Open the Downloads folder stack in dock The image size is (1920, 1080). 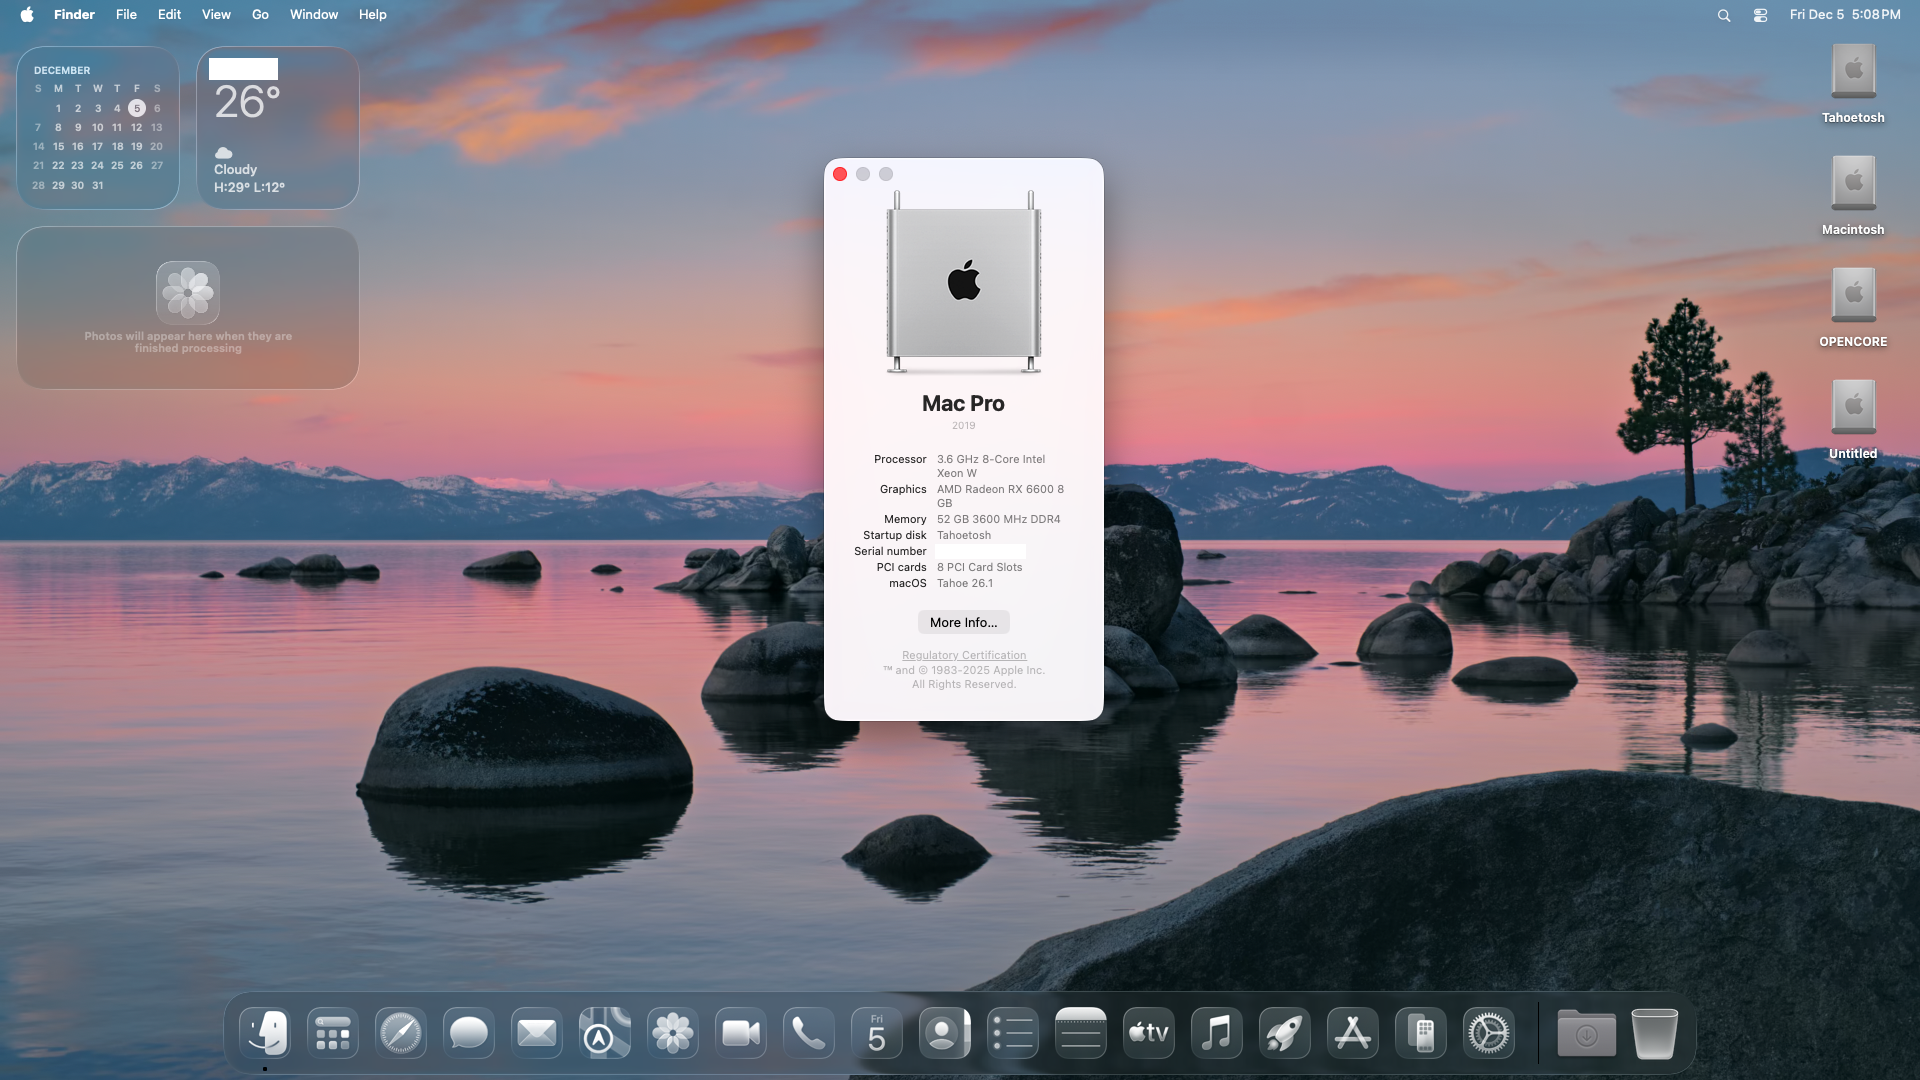[1586, 1033]
